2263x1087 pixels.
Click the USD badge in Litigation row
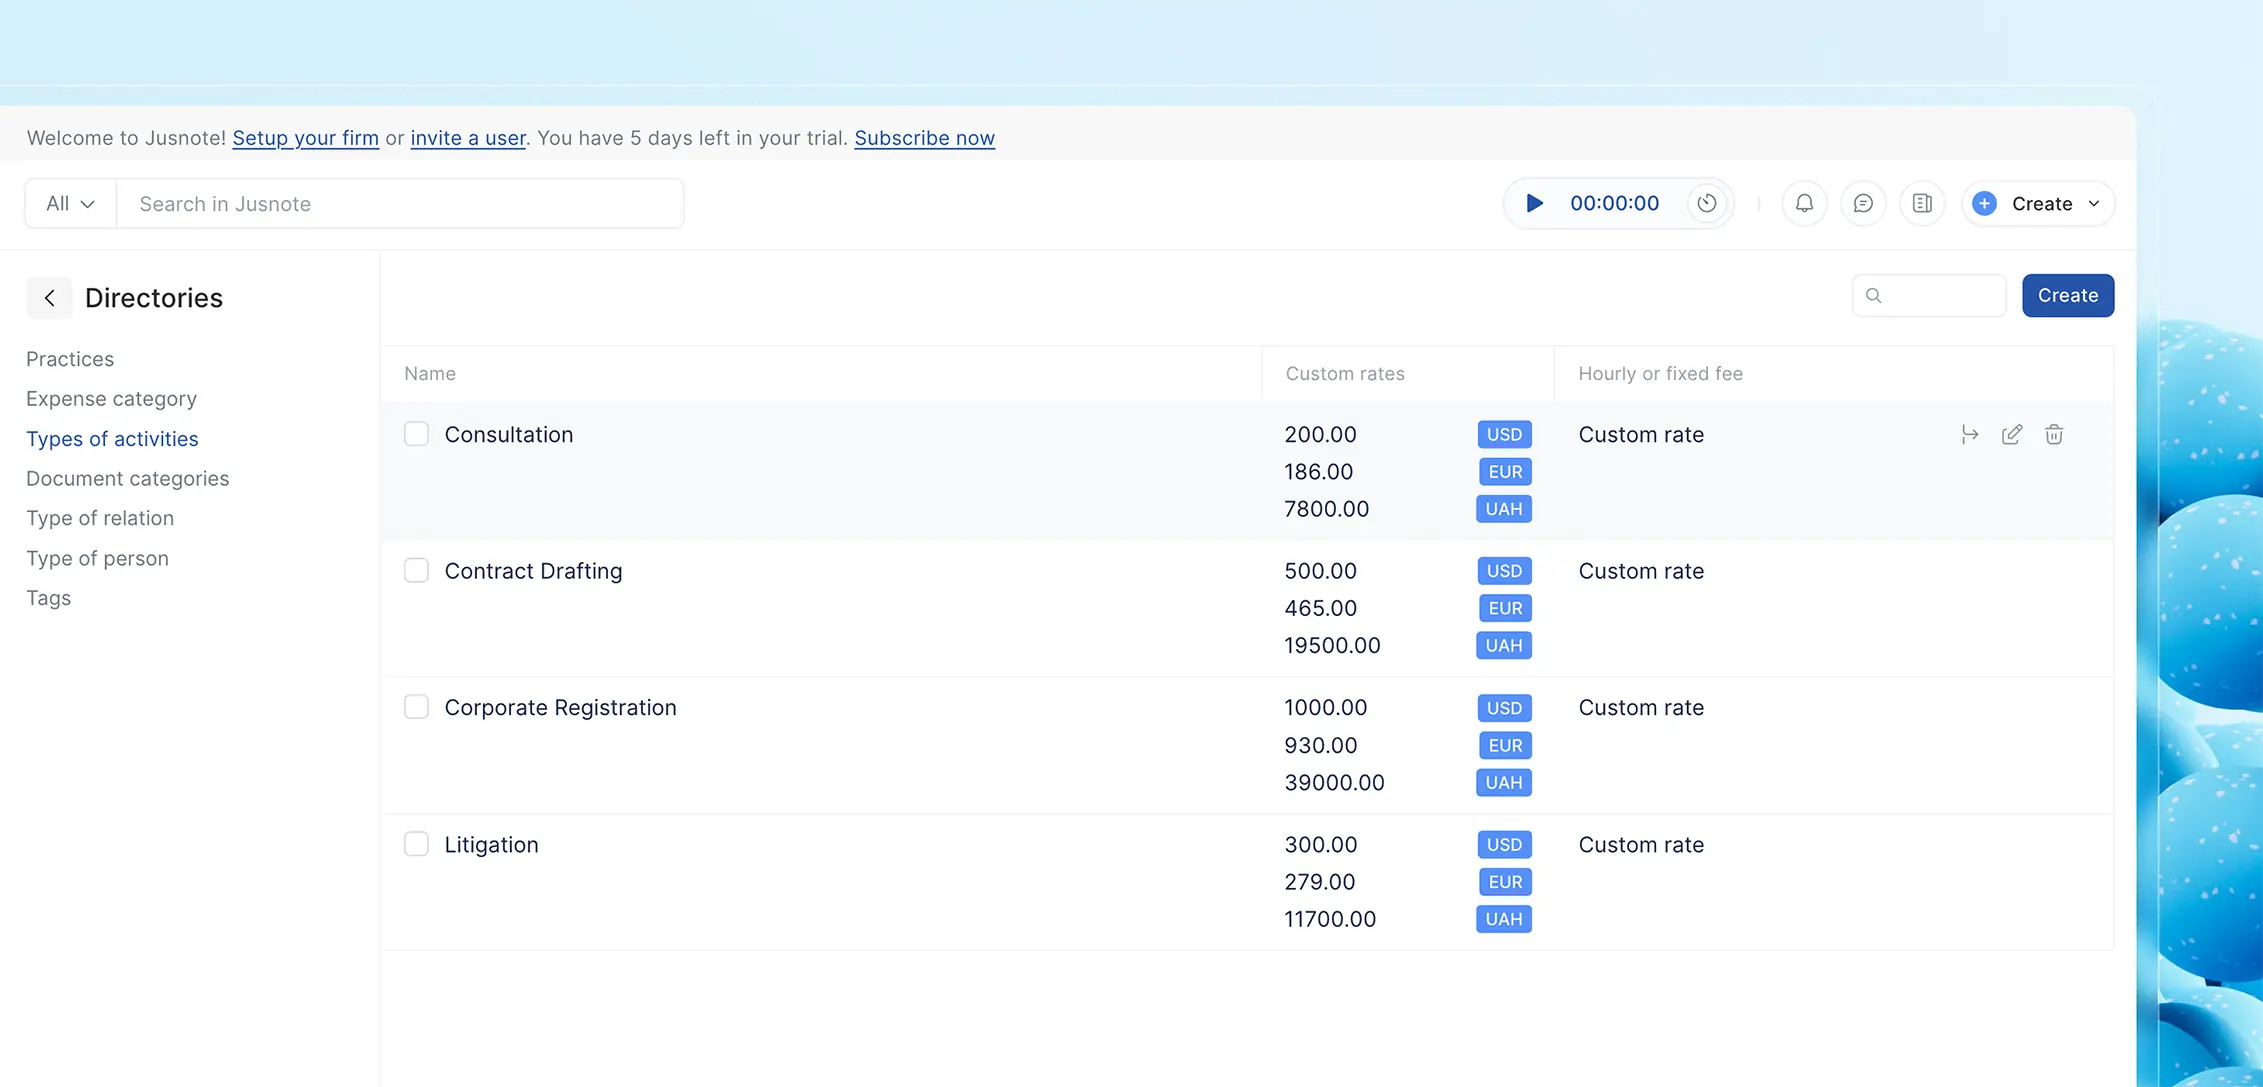[x=1504, y=844]
